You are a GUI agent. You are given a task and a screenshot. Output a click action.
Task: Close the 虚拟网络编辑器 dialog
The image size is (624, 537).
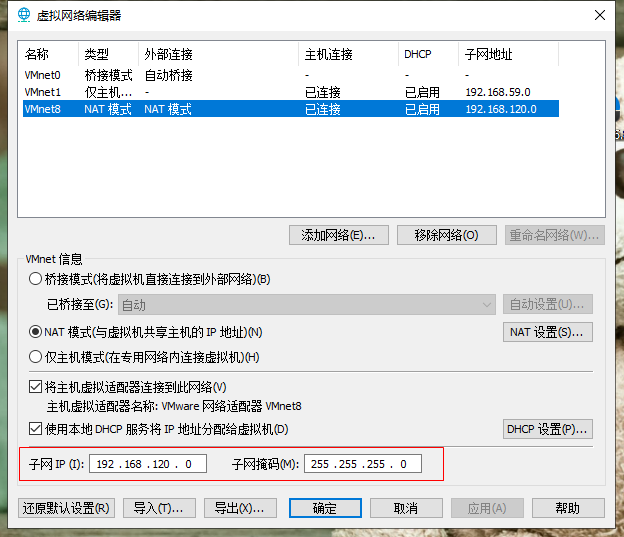tap(600, 15)
